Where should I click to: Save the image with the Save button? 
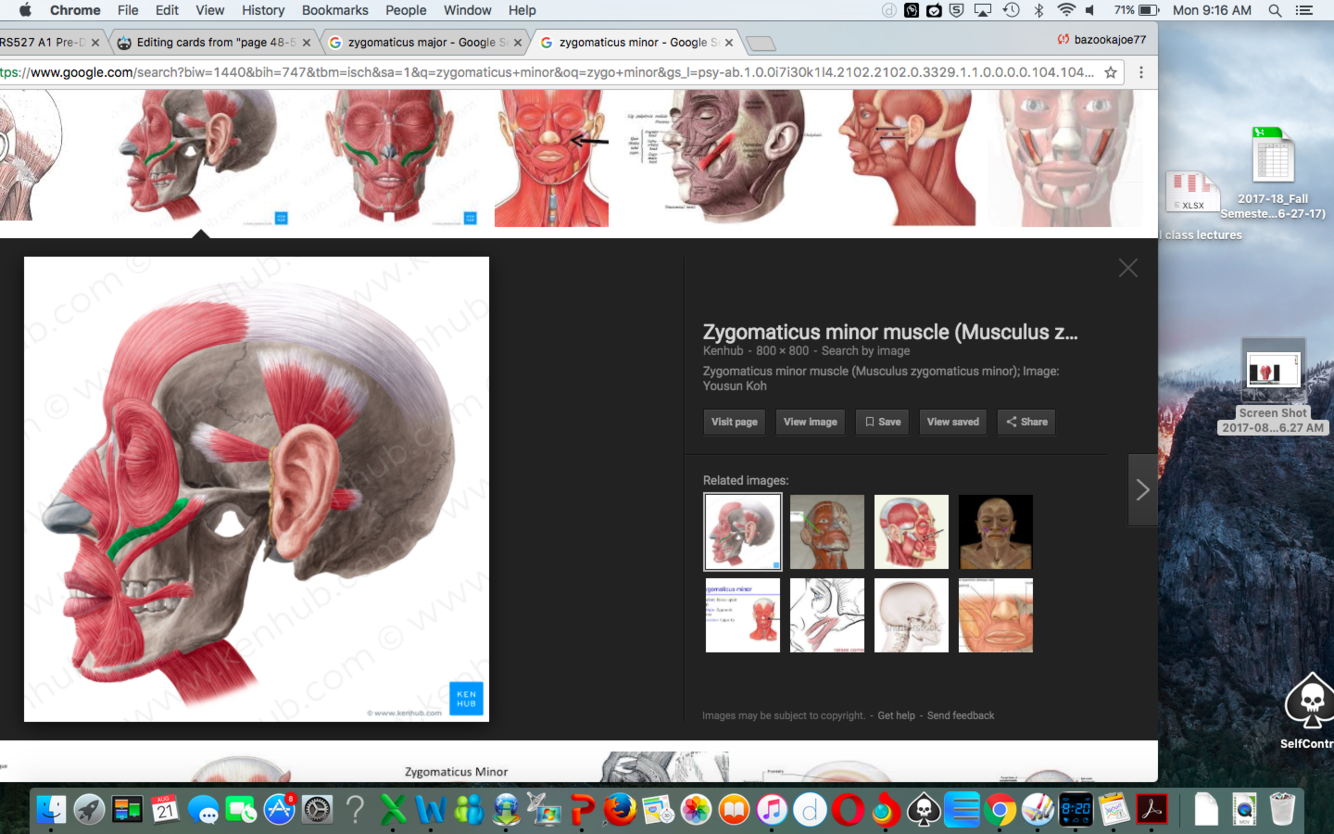click(882, 422)
